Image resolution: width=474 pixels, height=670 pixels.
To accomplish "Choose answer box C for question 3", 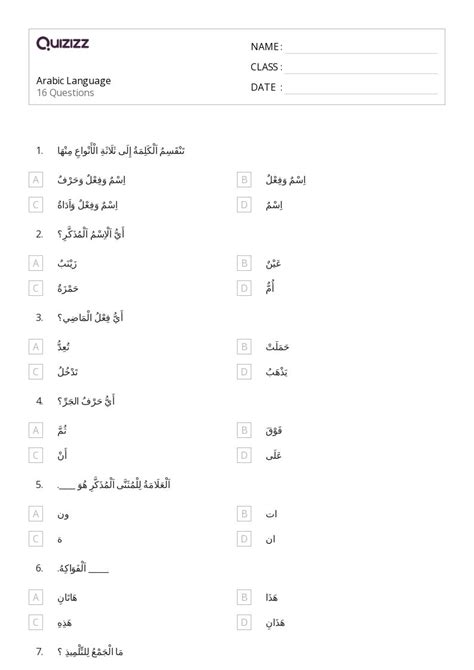I will (x=36, y=372).
